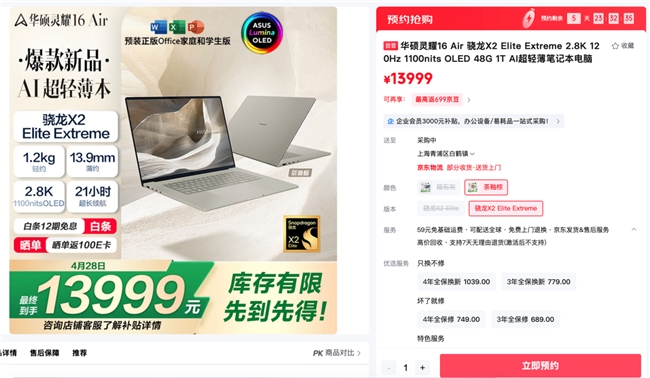
Task: Click the lightning flash-sale icon
Action: coord(528,19)
